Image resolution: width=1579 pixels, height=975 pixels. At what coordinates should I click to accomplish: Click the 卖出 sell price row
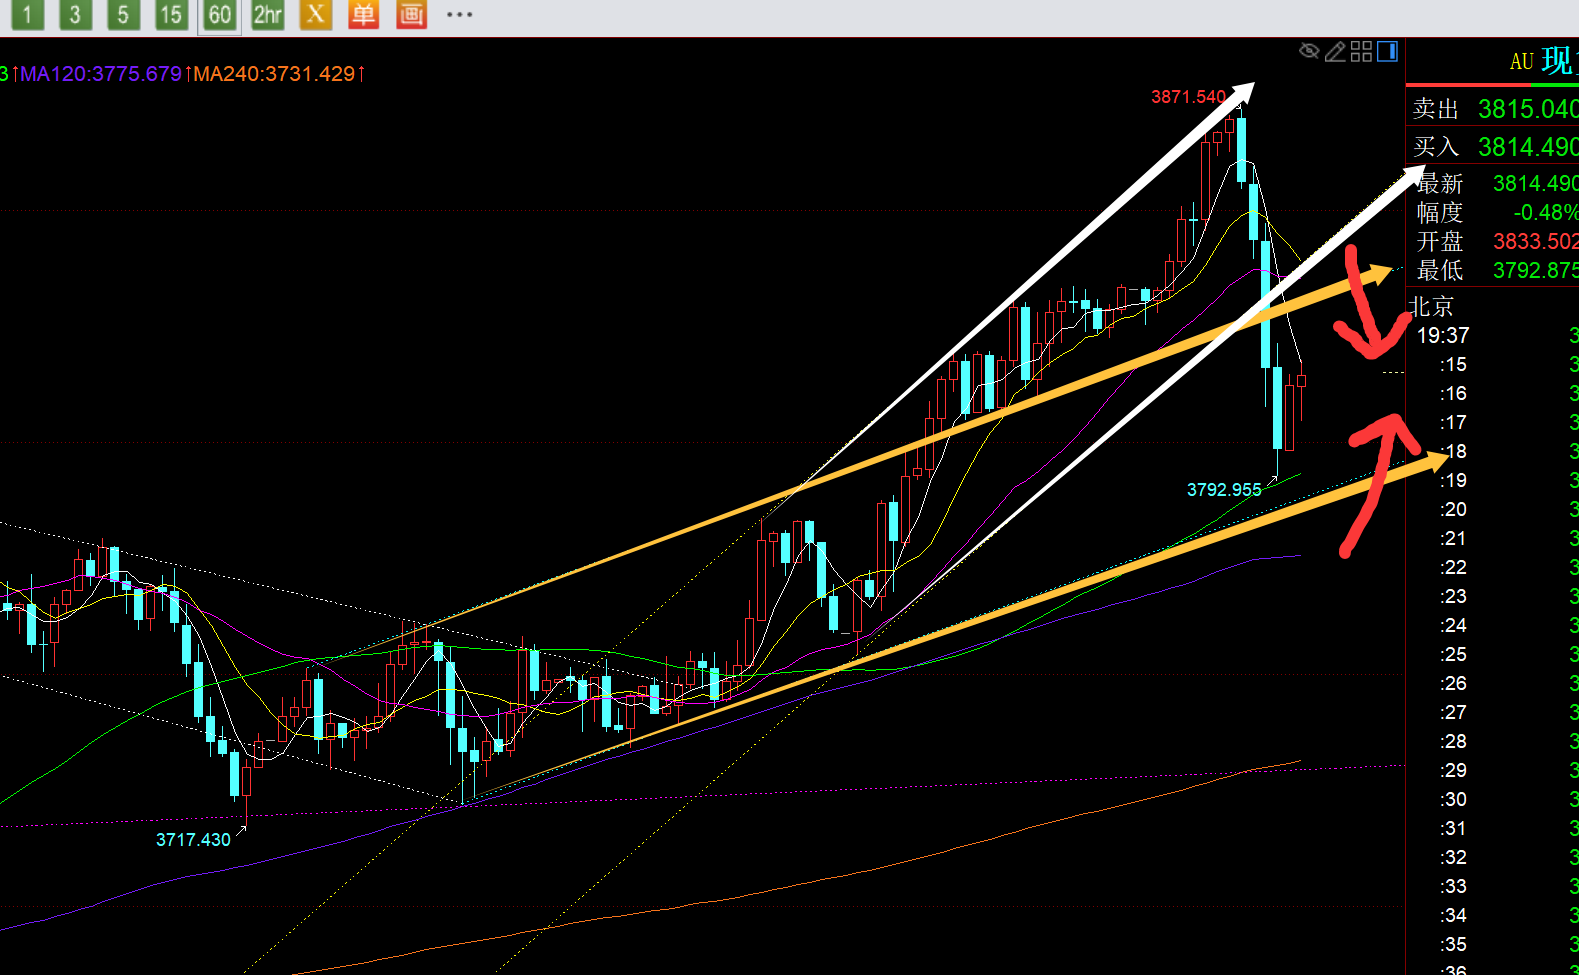1492,108
